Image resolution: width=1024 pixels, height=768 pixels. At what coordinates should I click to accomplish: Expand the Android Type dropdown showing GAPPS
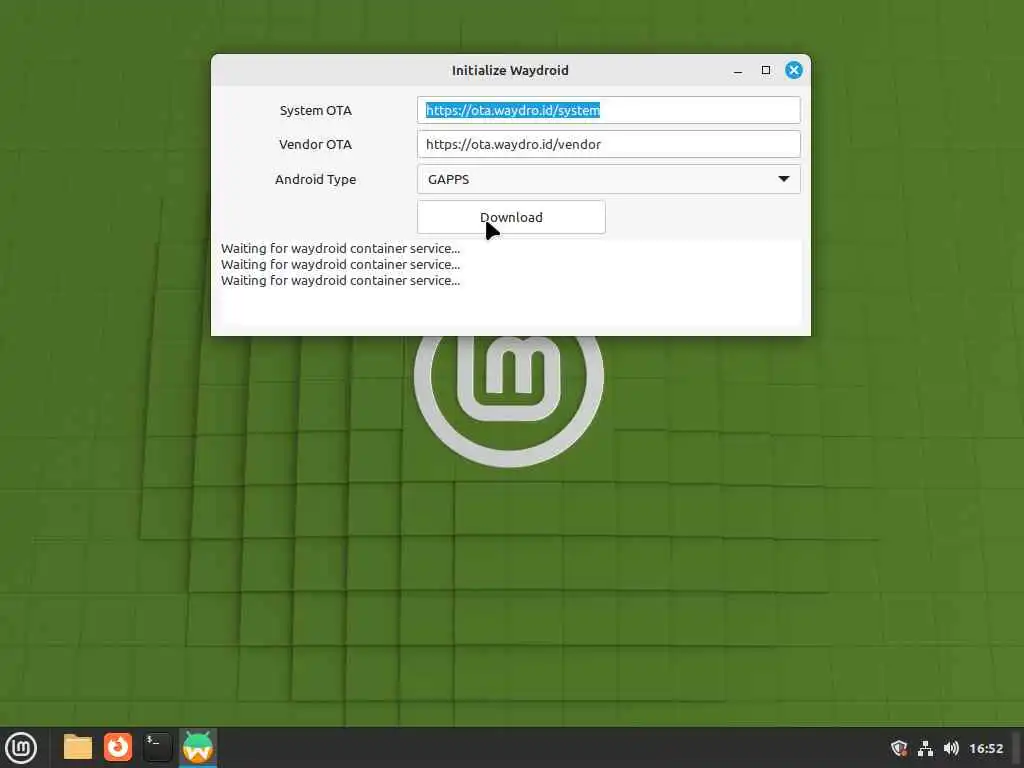tap(609, 179)
